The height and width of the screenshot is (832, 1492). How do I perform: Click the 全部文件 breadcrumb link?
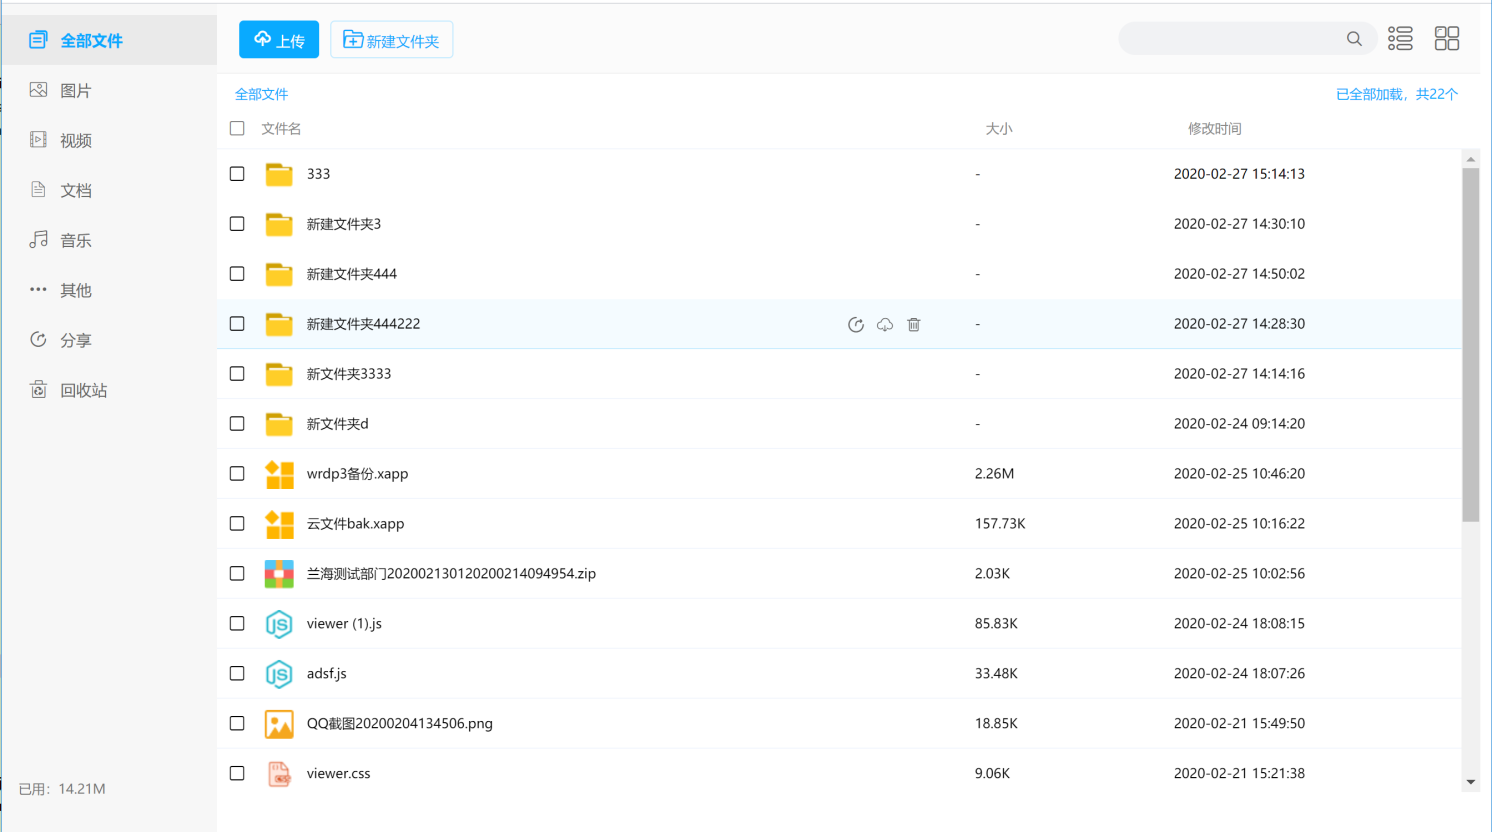click(261, 94)
